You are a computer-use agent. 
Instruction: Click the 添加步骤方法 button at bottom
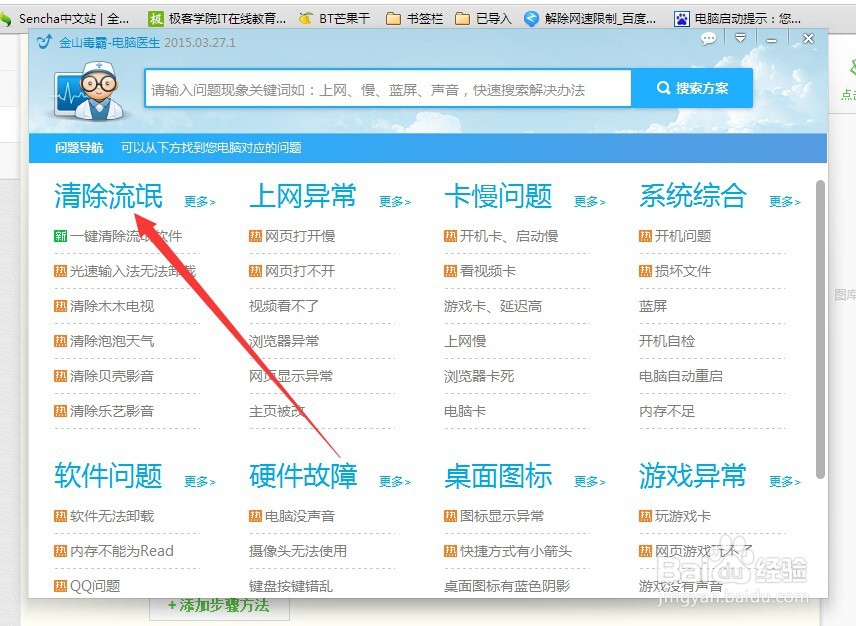tap(219, 608)
